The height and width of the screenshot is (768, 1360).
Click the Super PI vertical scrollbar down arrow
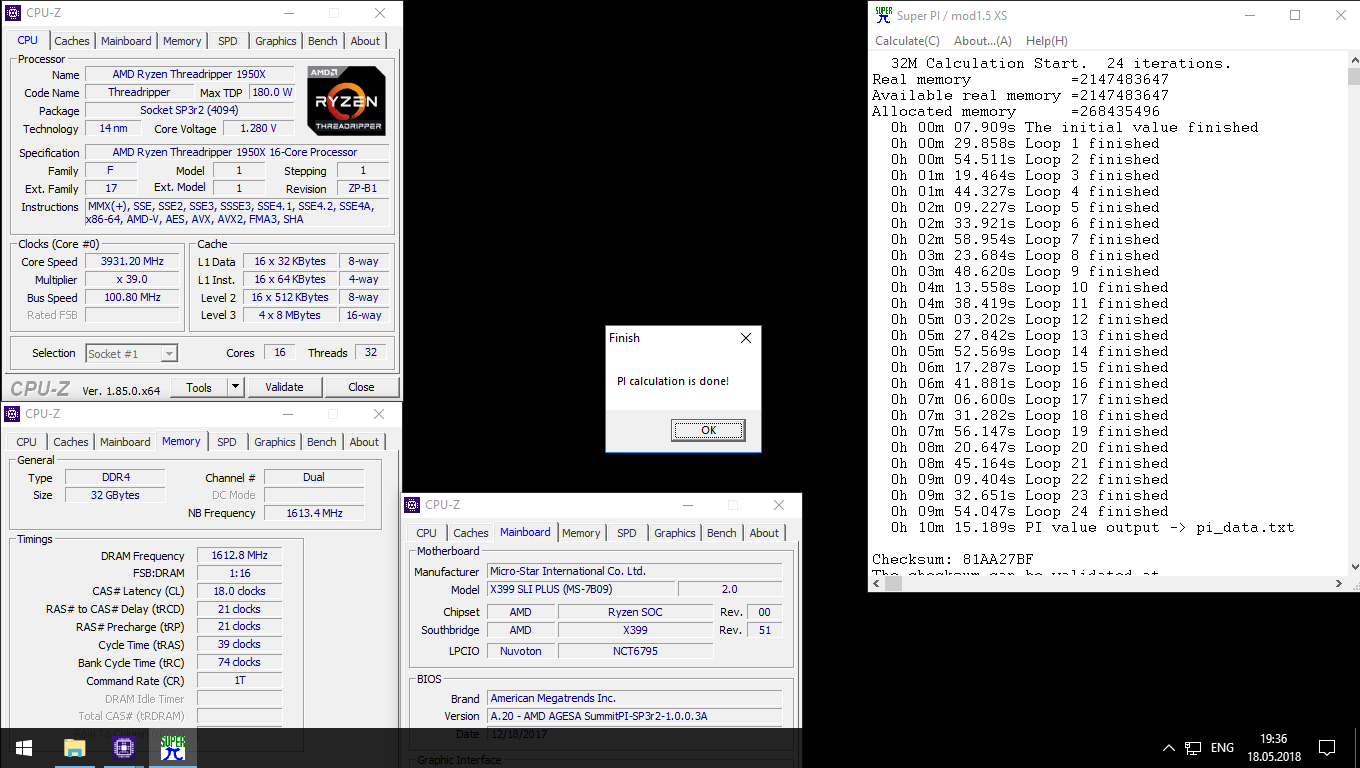click(1353, 568)
